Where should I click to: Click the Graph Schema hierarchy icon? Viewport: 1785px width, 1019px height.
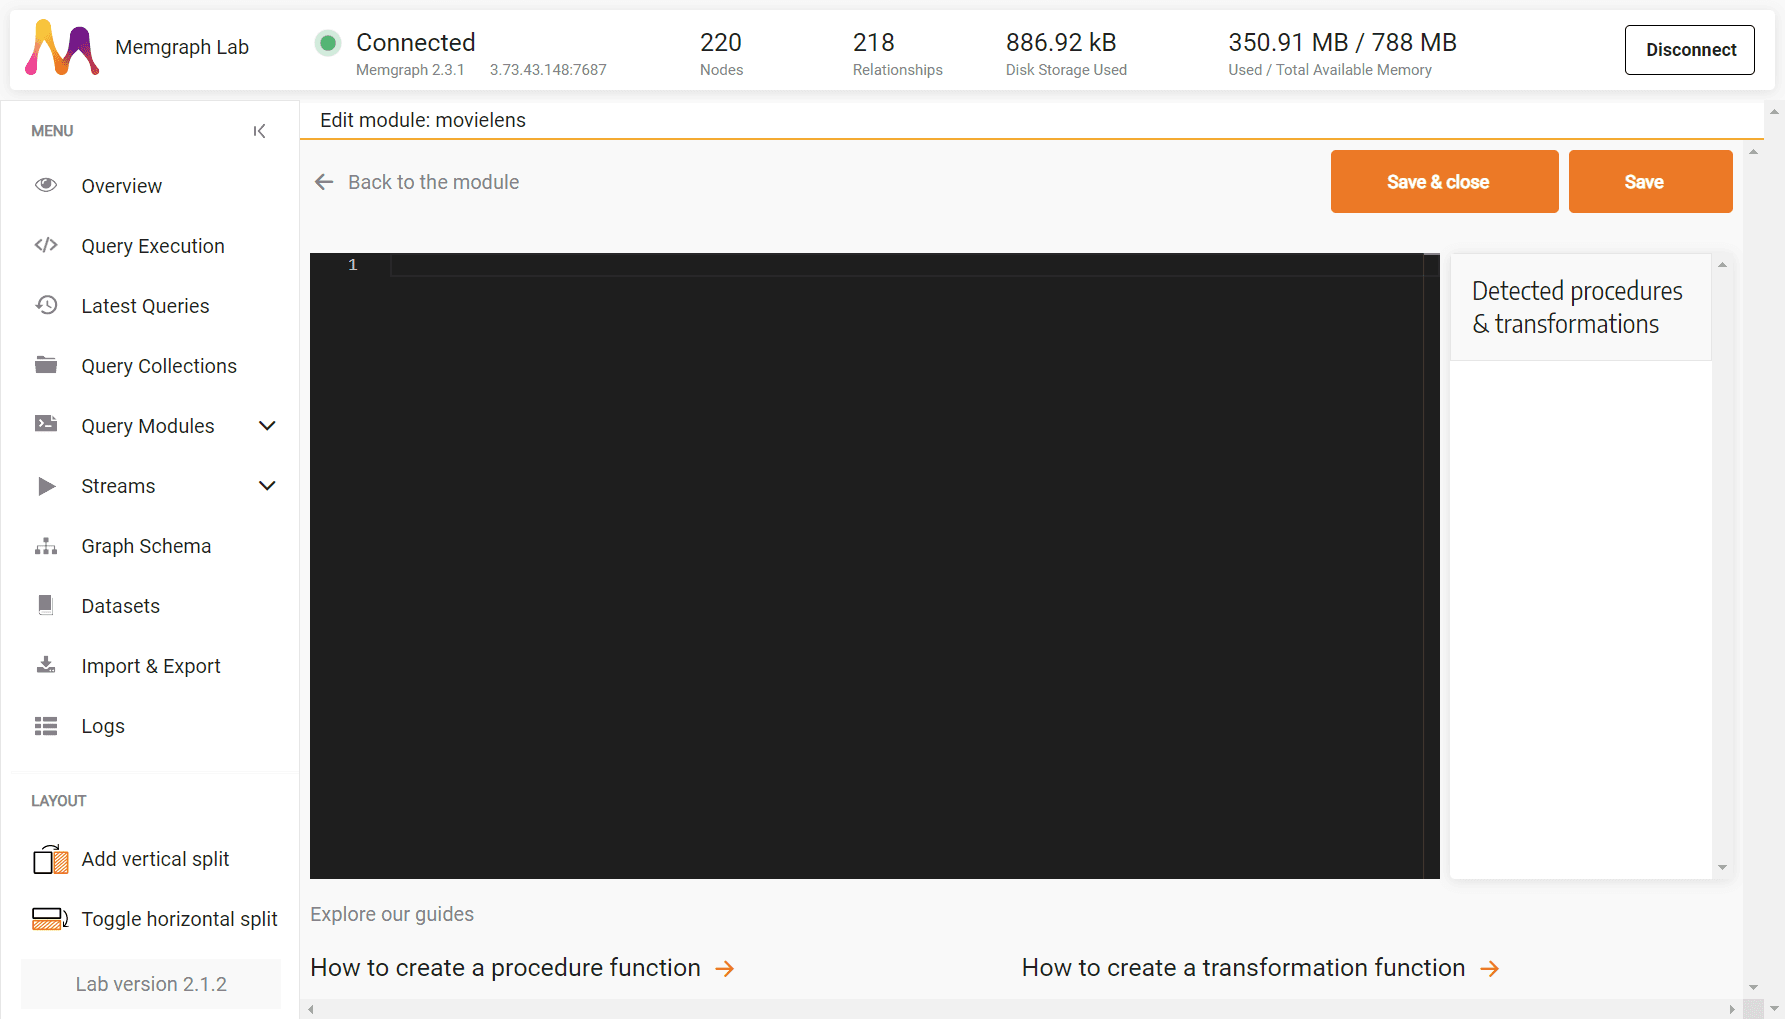click(x=46, y=546)
